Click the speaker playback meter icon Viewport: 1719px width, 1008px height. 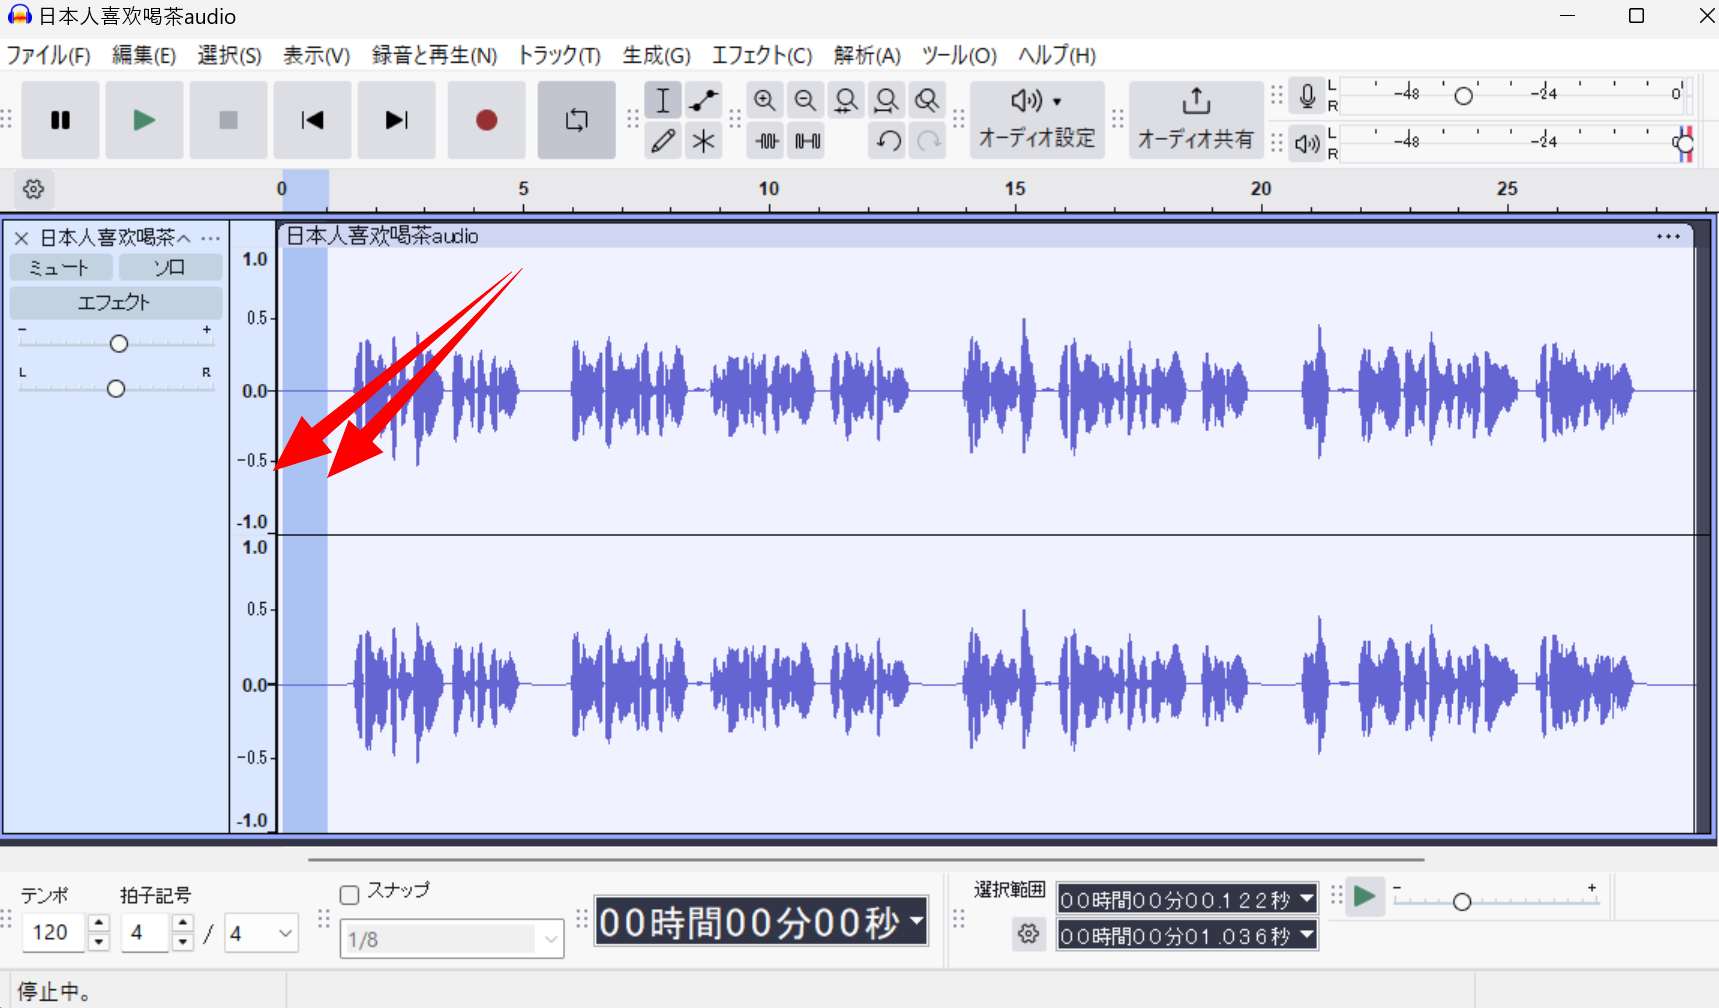(x=1306, y=144)
